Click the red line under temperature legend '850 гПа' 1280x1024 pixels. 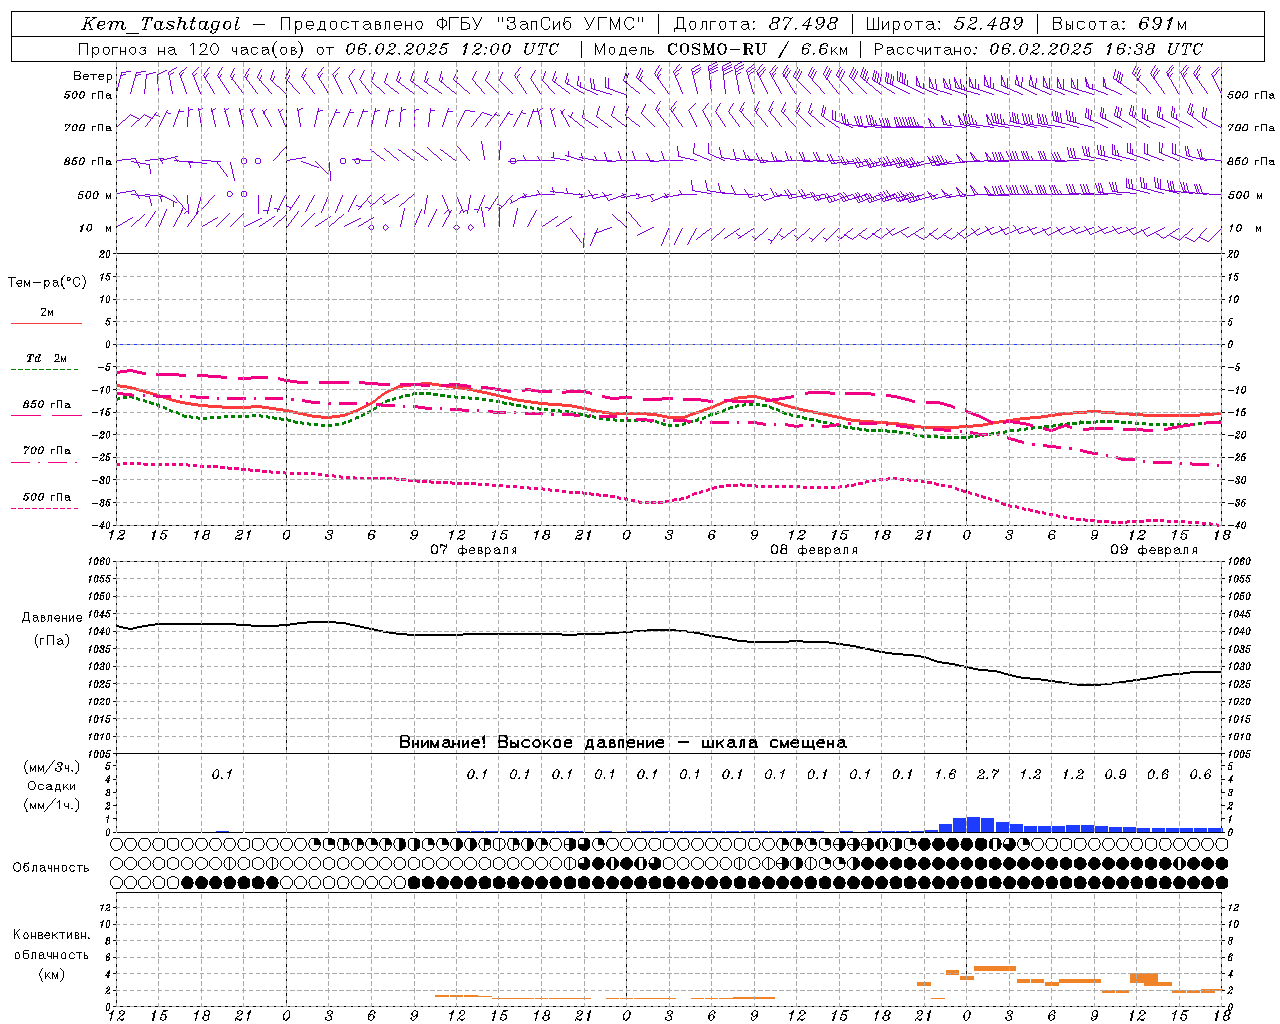pos(46,415)
